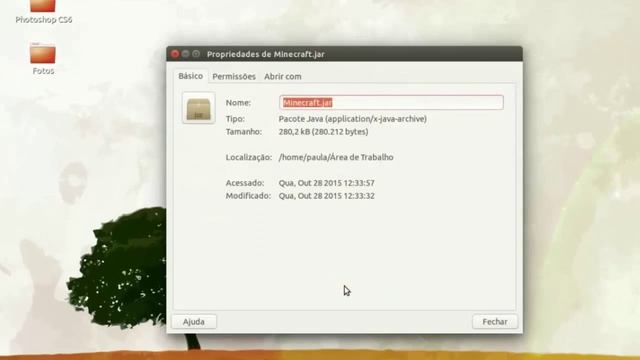Click the Ajuda button
The image size is (640, 360).
point(194,322)
